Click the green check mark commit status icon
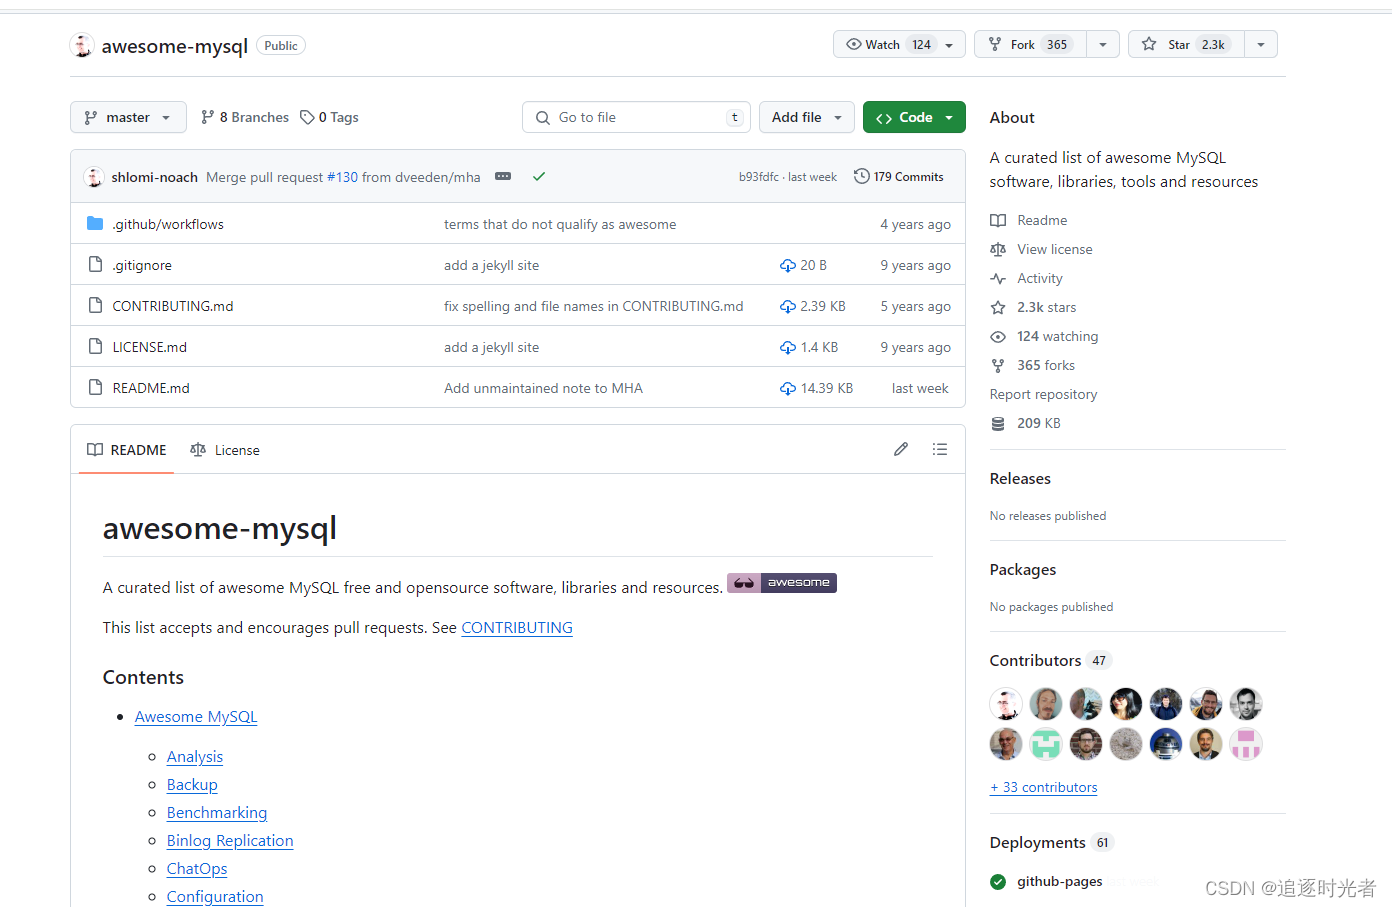1392x907 pixels. (539, 176)
